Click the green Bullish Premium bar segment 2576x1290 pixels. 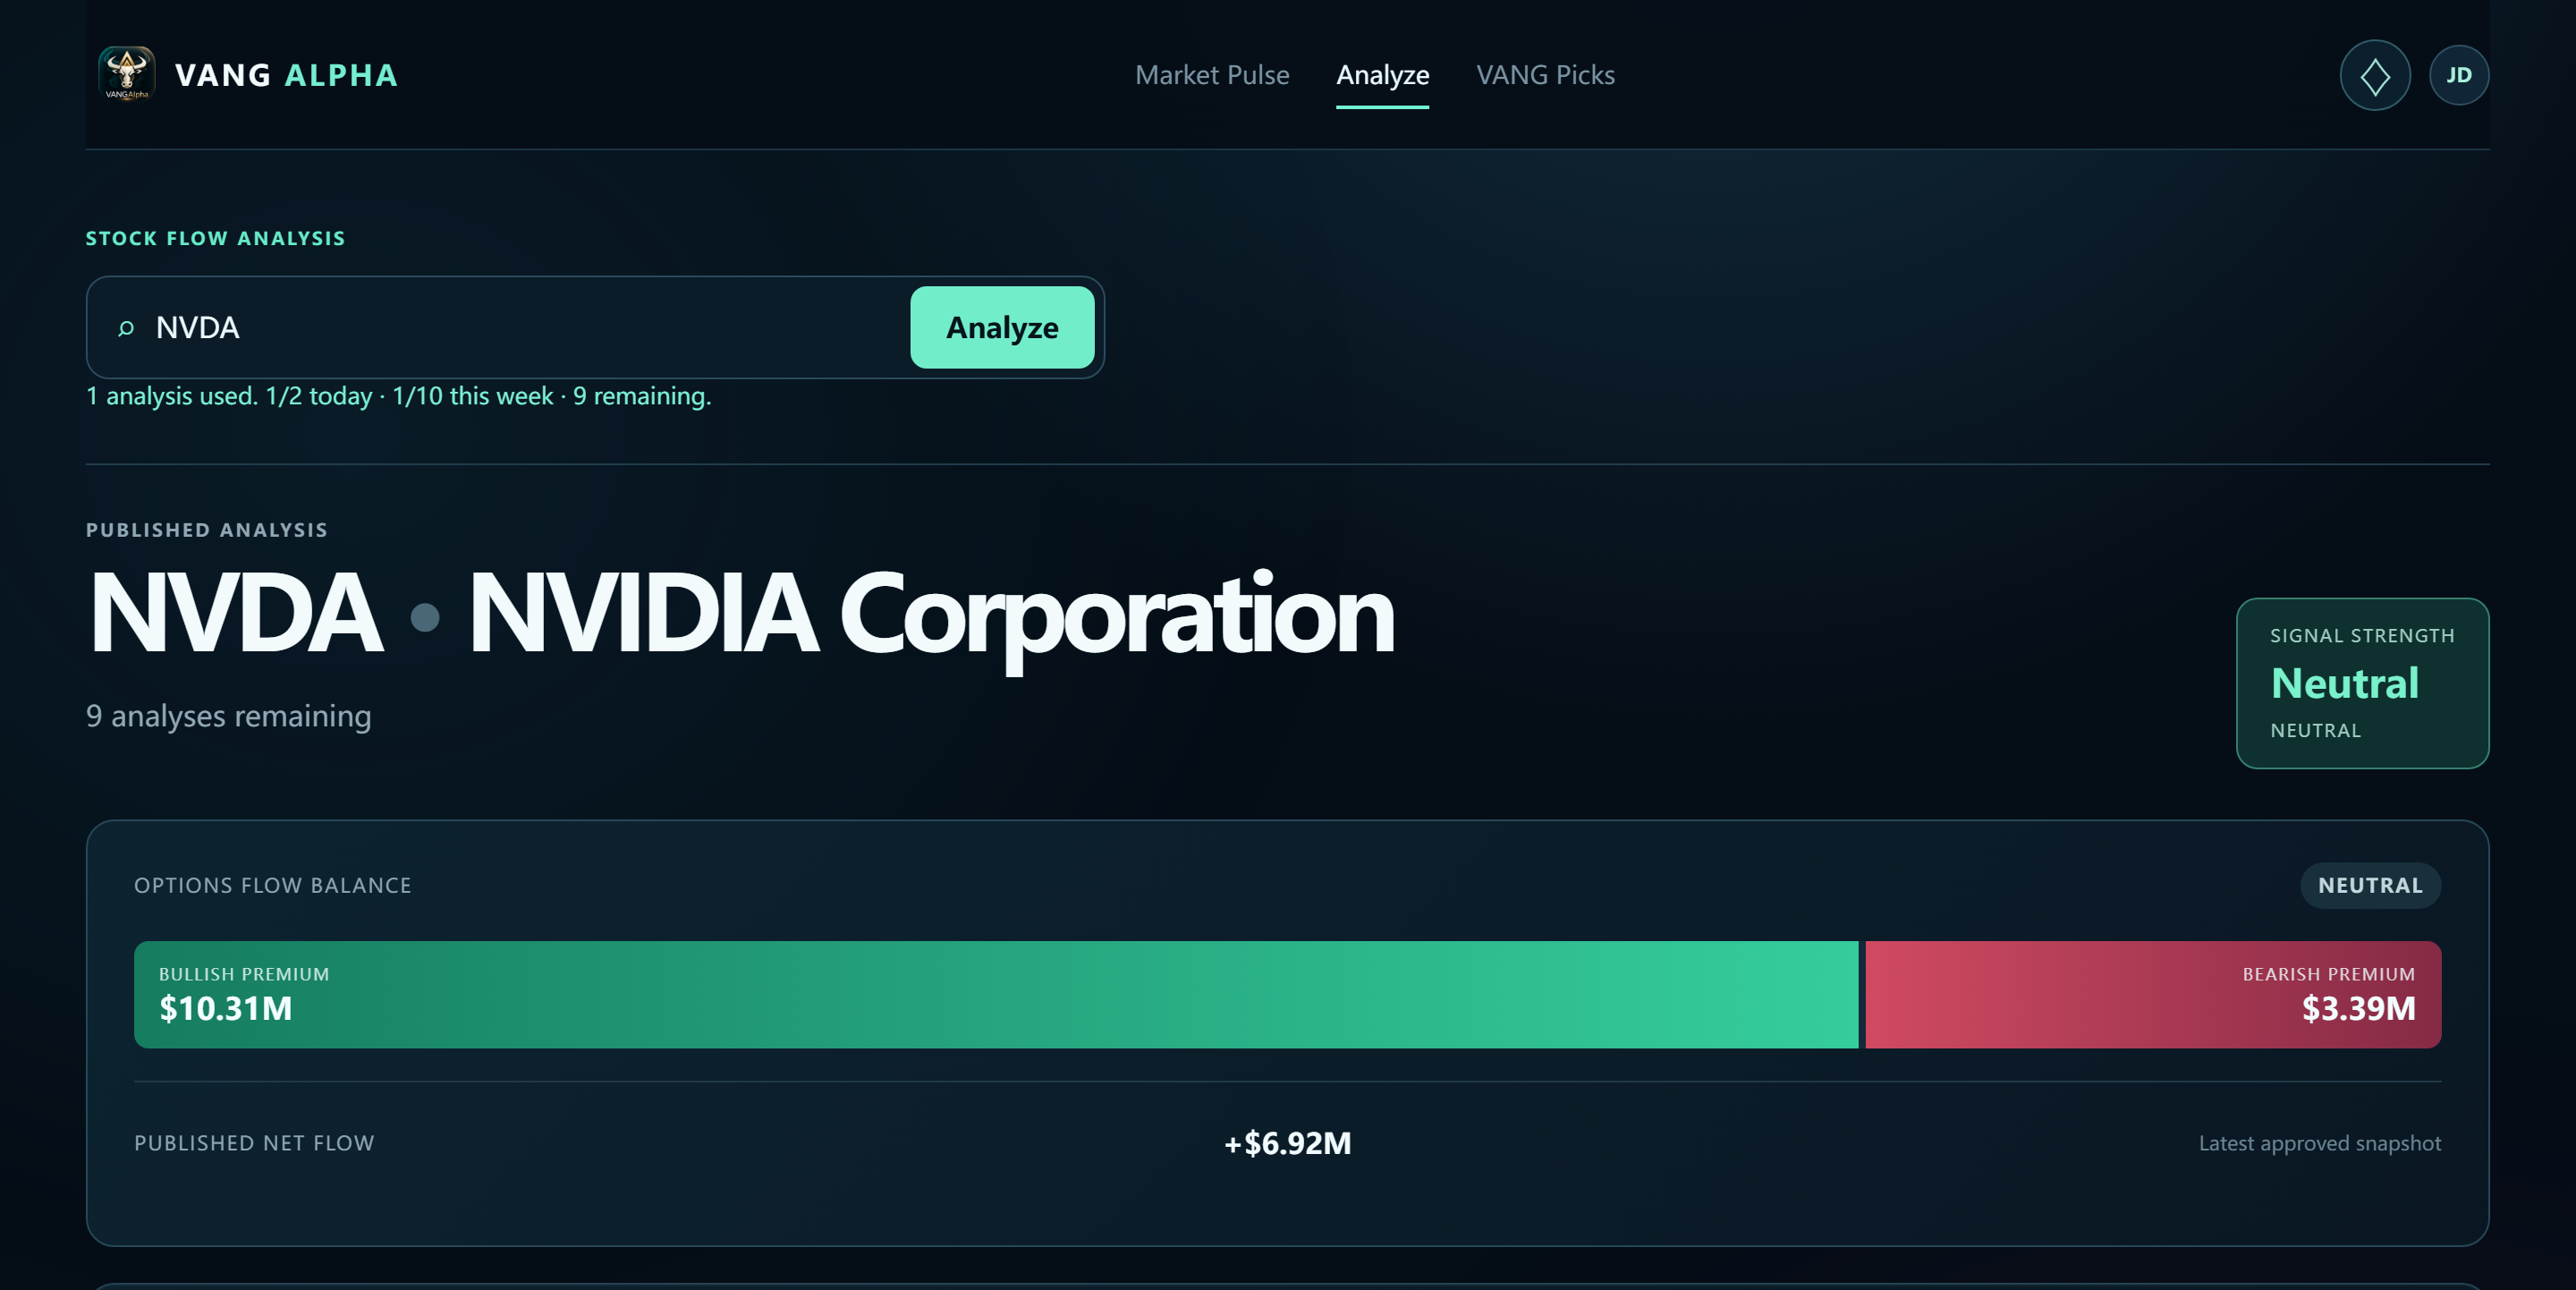pyautogui.click(x=996, y=995)
